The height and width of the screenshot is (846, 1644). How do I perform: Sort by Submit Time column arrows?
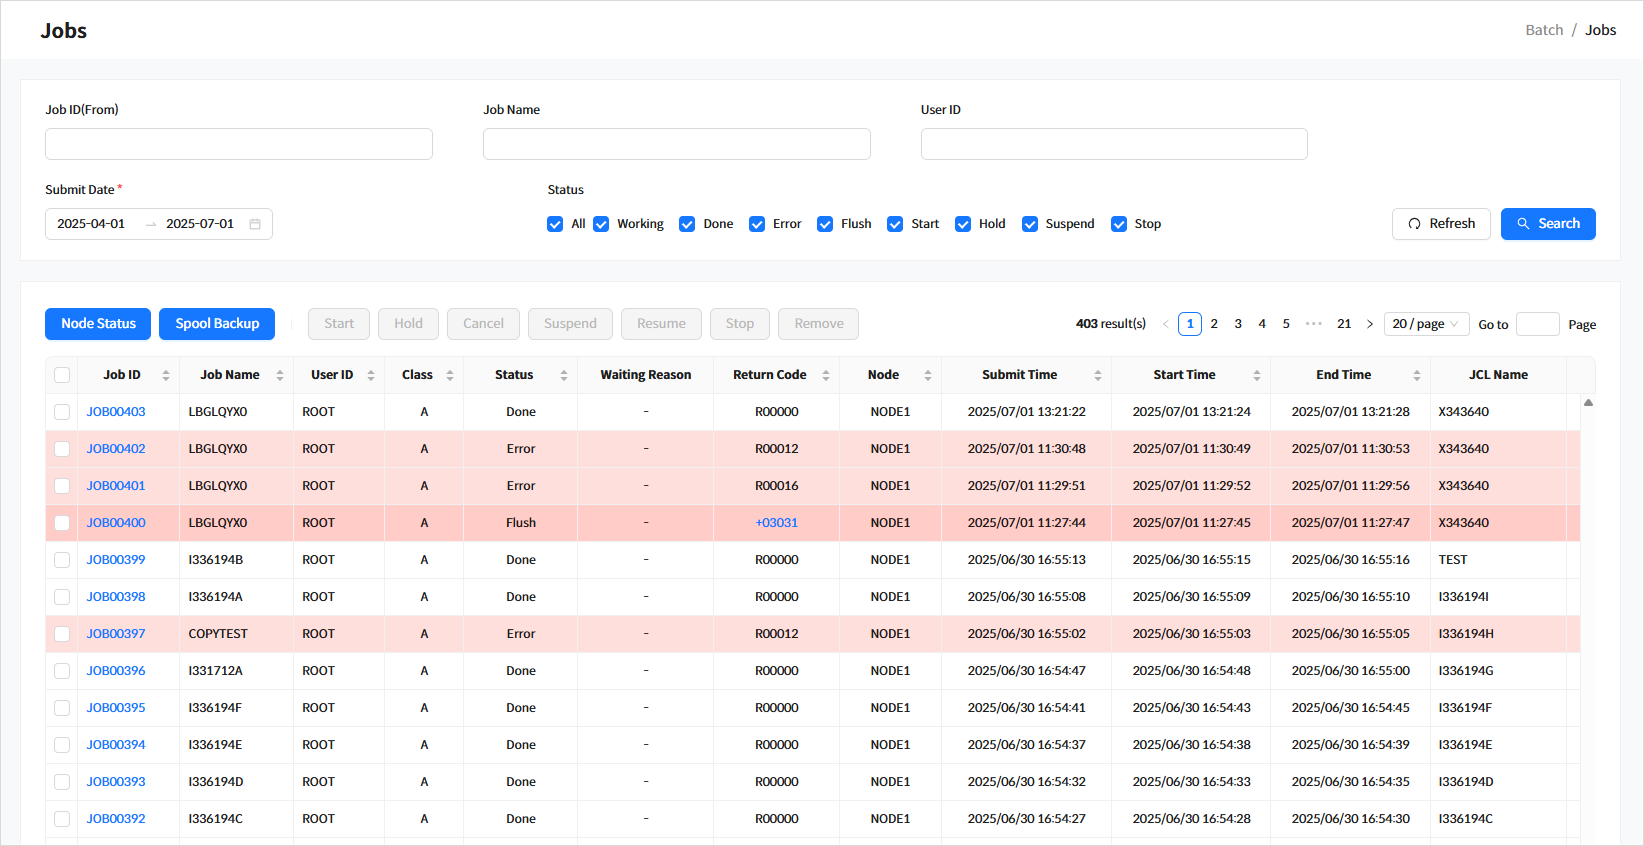pos(1097,375)
